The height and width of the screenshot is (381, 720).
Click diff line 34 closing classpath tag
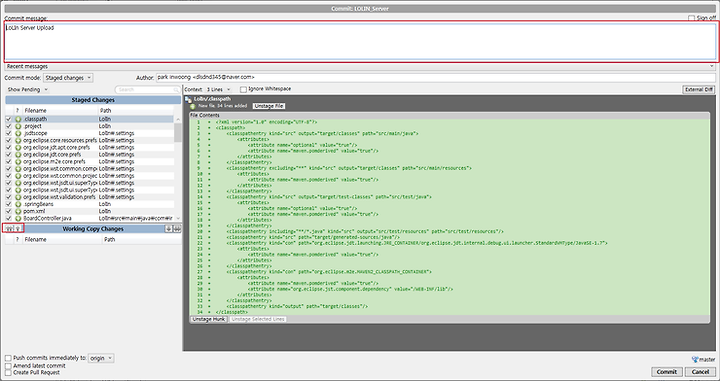click(232, 312)
